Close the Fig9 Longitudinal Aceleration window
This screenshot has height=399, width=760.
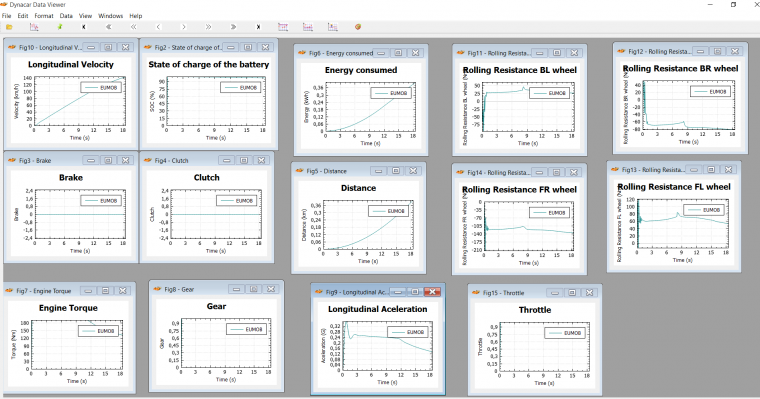click(432, 292)
